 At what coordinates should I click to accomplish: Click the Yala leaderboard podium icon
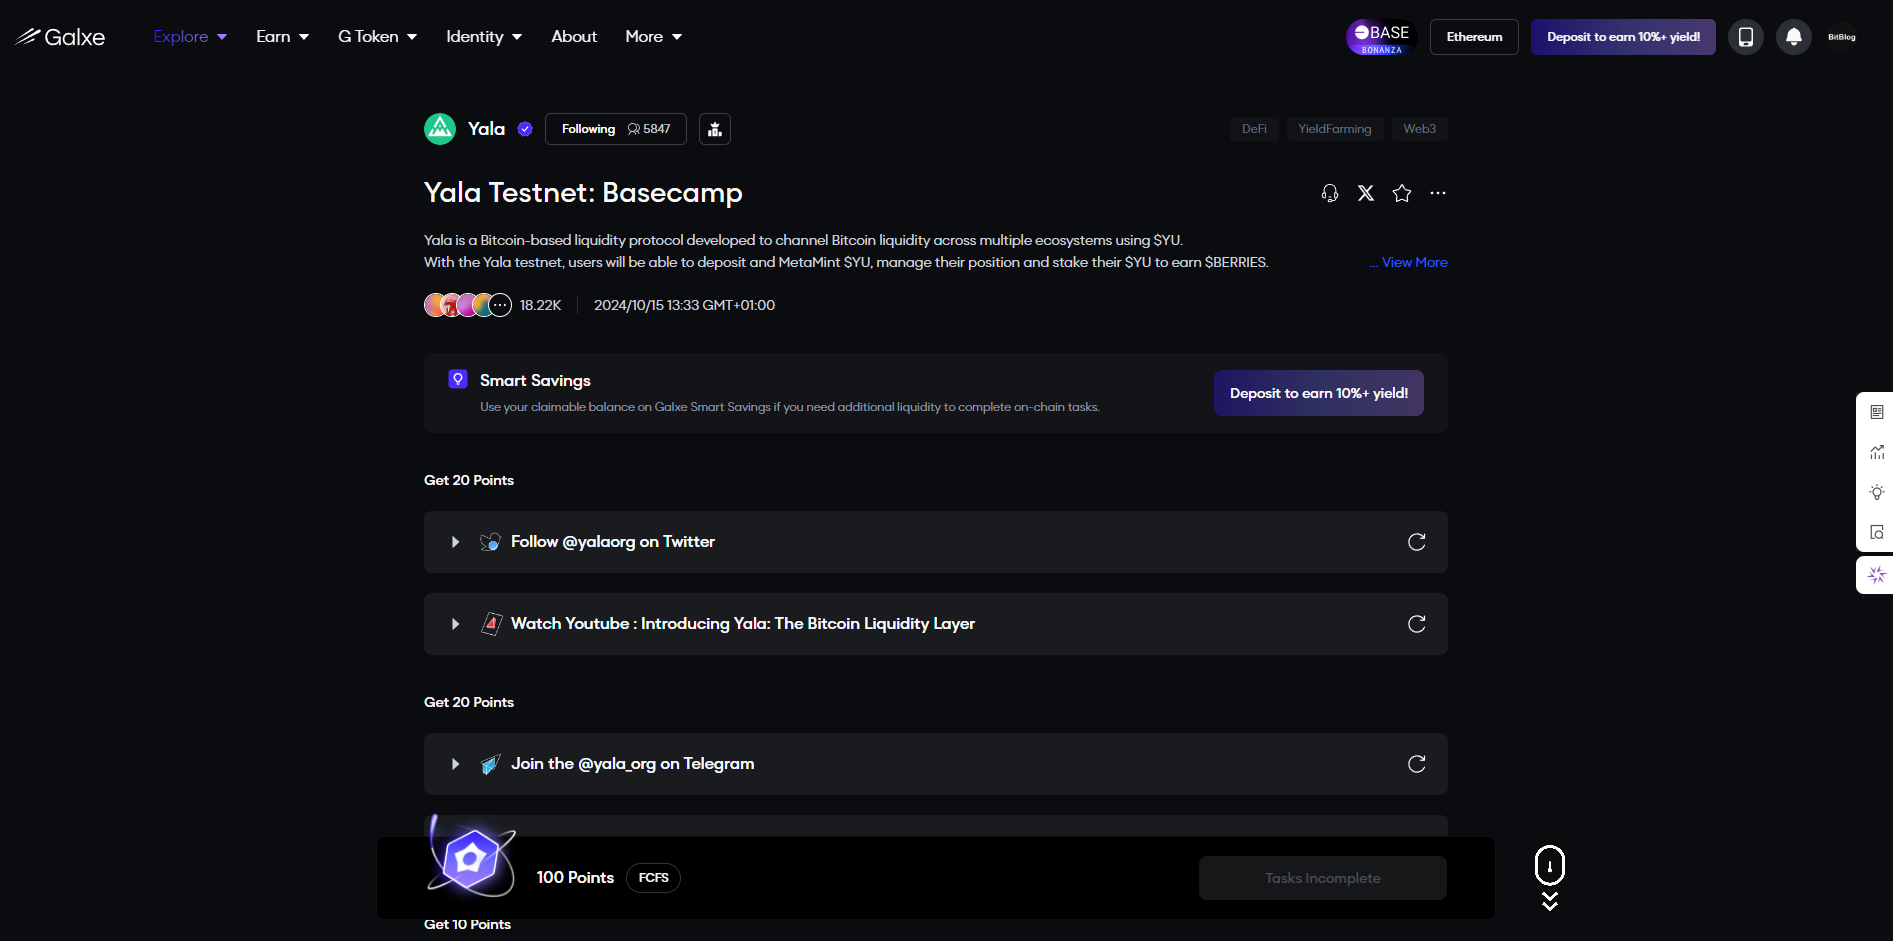(x=714, y=129)
